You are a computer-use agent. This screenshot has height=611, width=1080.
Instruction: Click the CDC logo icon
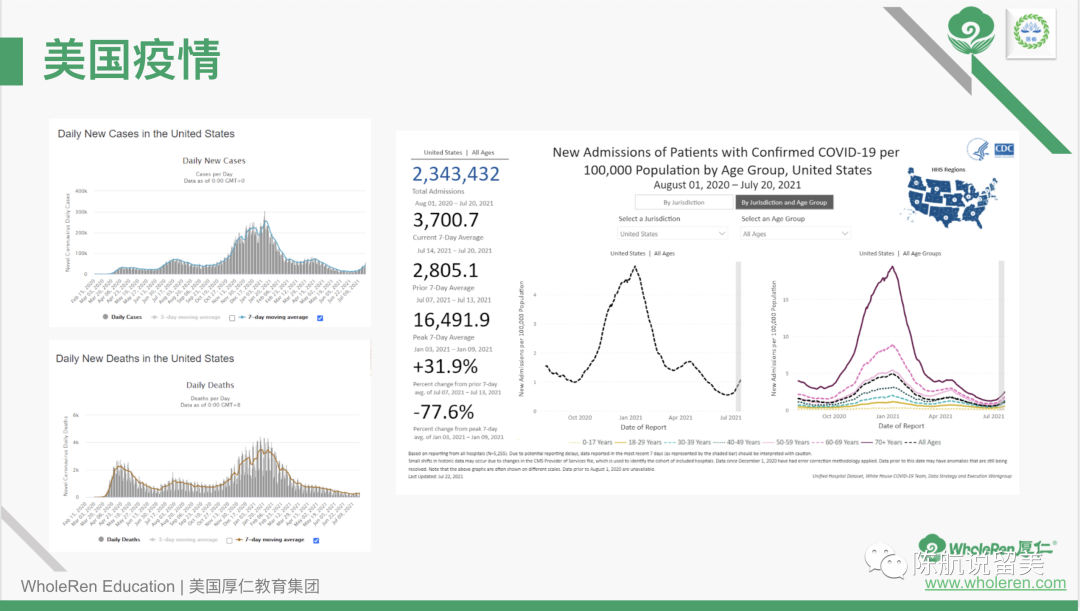[x=1004, y=149]
